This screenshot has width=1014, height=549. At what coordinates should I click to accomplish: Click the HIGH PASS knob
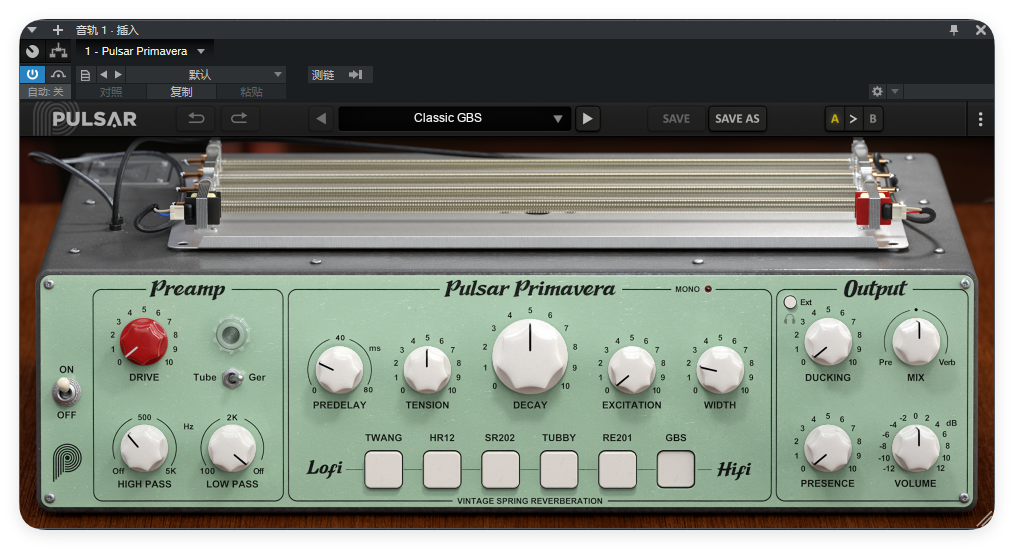coord(144,448)
